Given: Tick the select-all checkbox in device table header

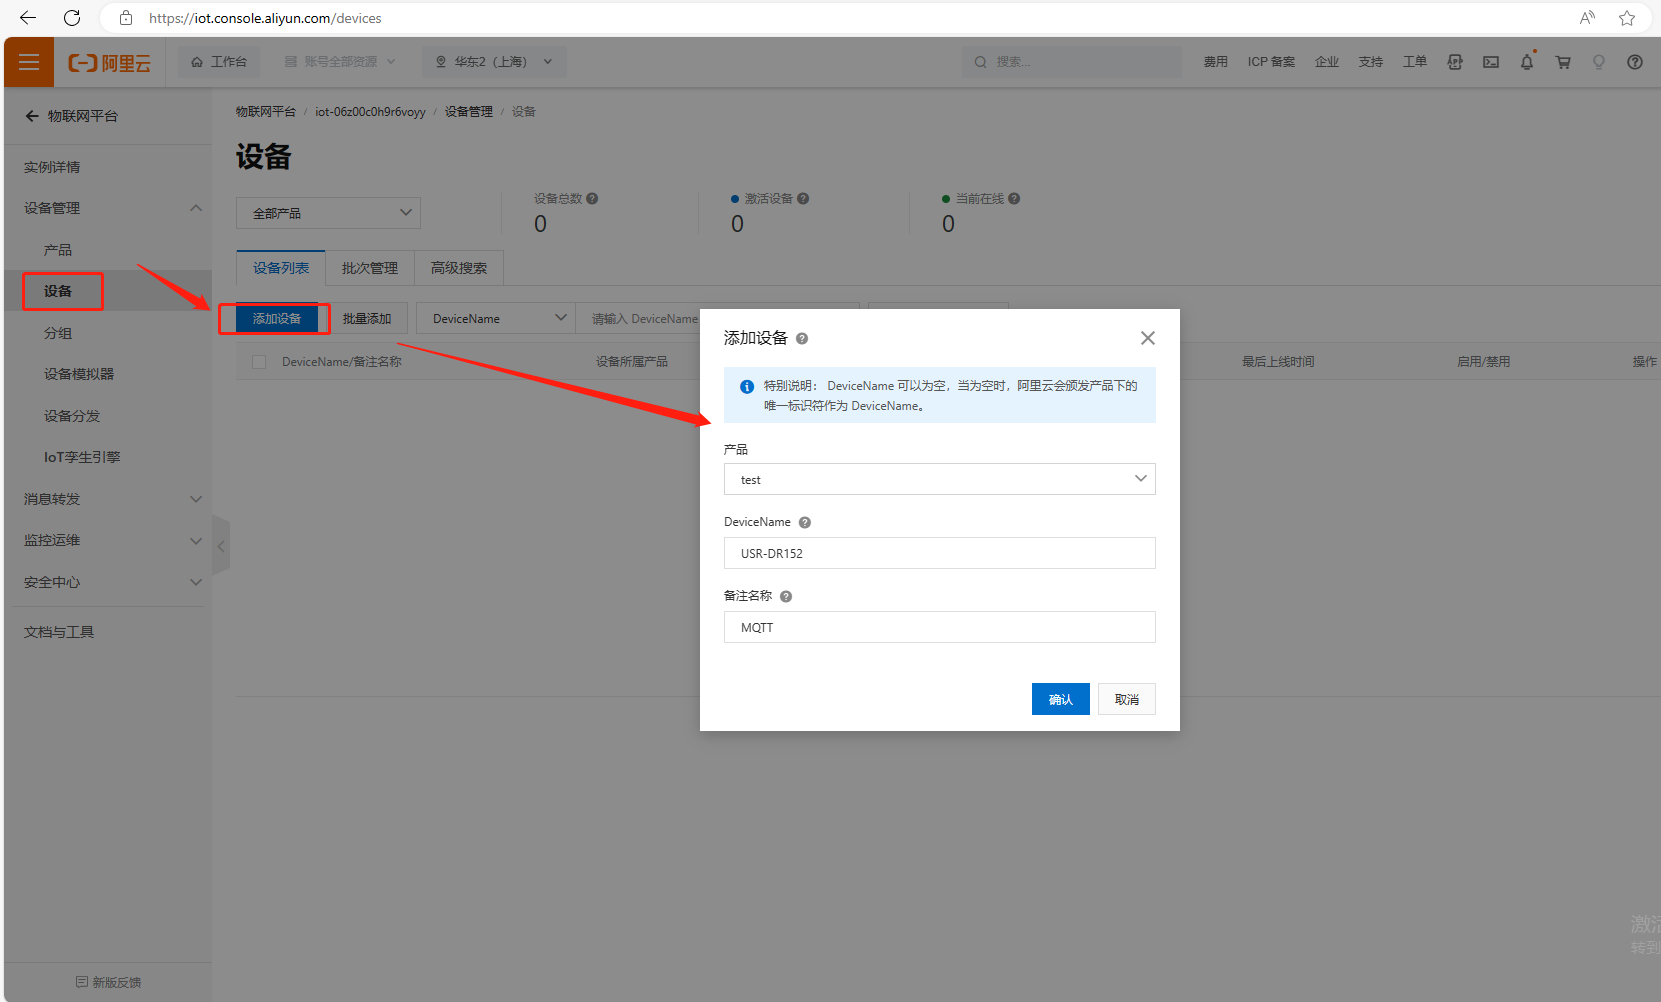Looking at the screenshot, I should coord(259,362).
